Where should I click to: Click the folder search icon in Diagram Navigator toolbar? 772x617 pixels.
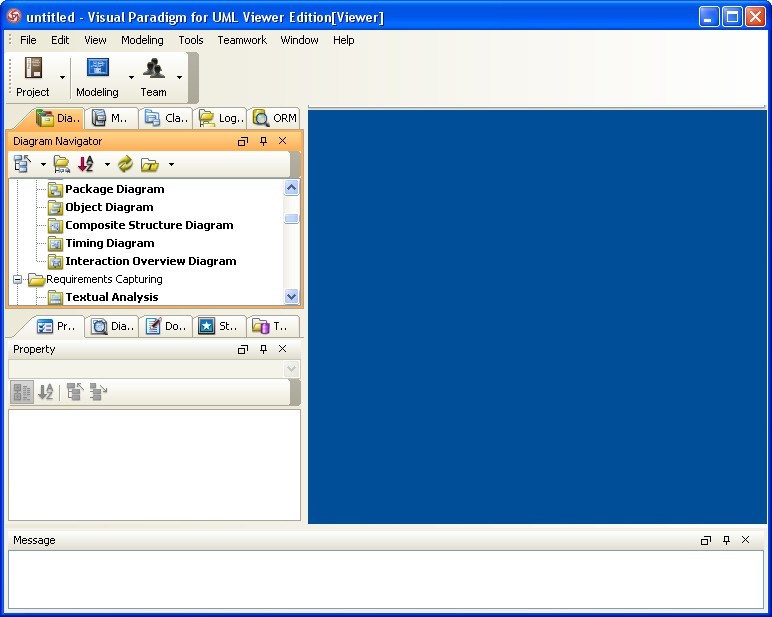point(62,163)
